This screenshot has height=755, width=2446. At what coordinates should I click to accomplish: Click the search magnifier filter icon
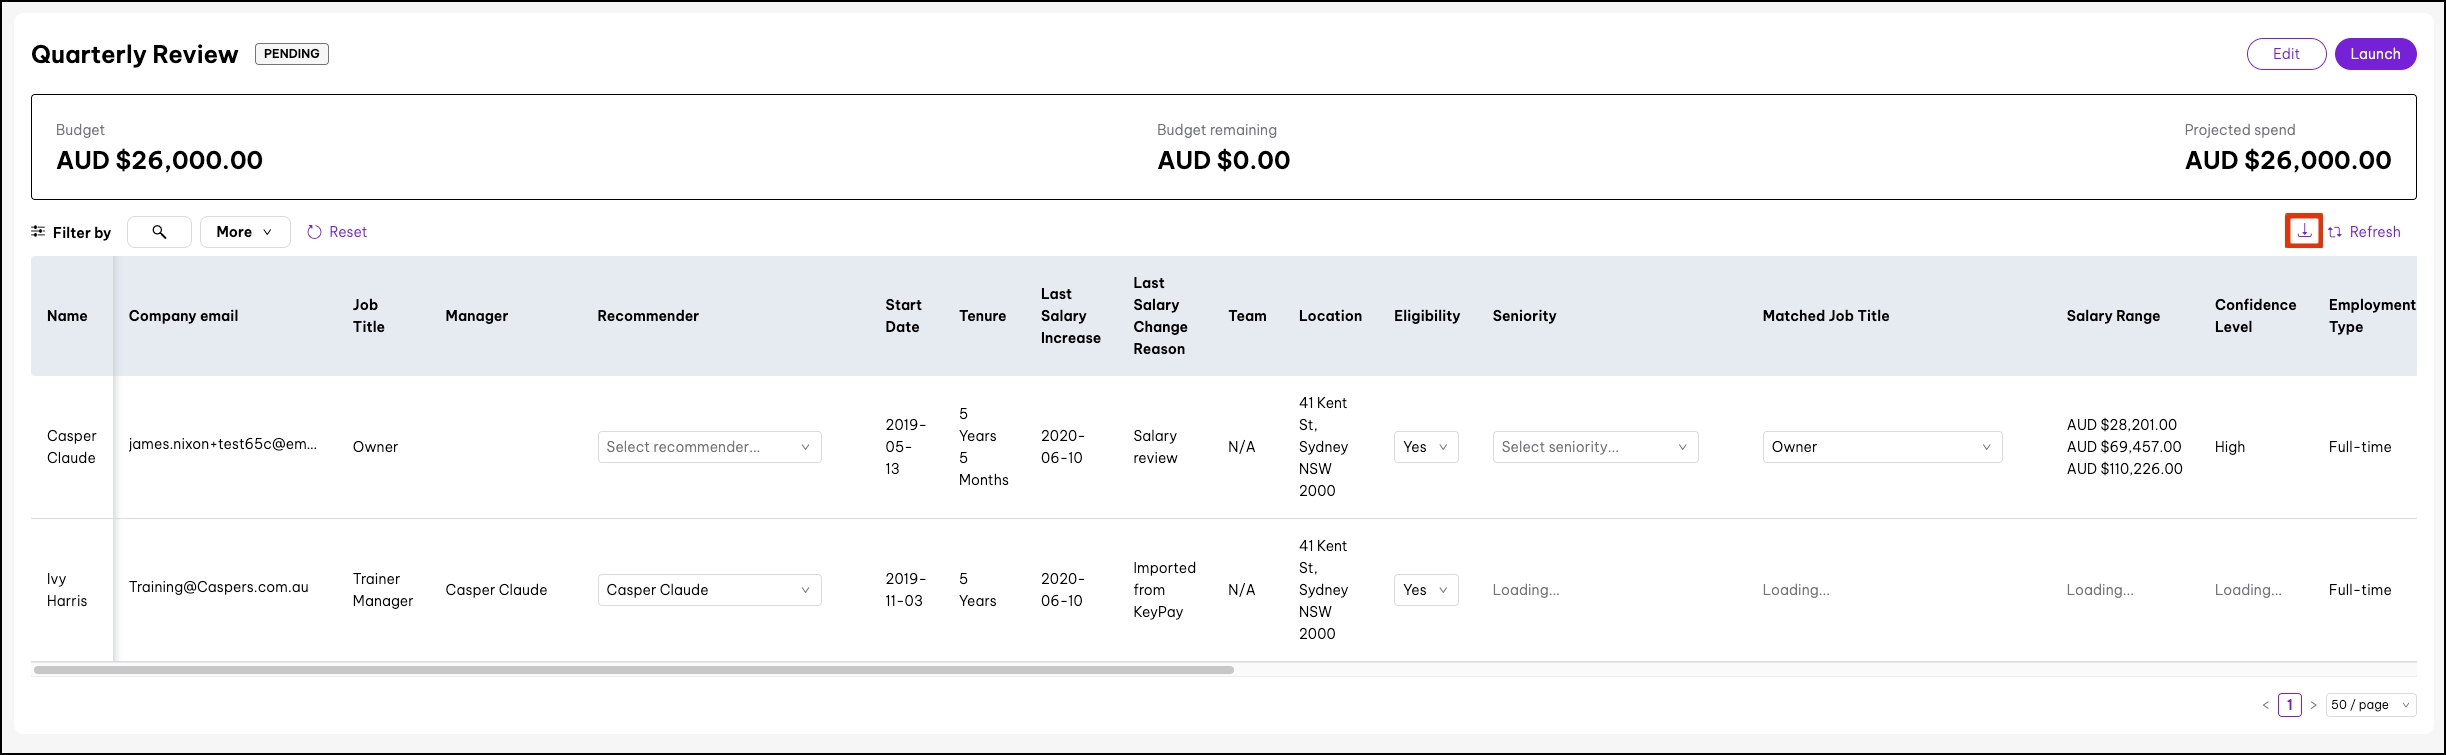pyautogui.click(x=159, y=232)
